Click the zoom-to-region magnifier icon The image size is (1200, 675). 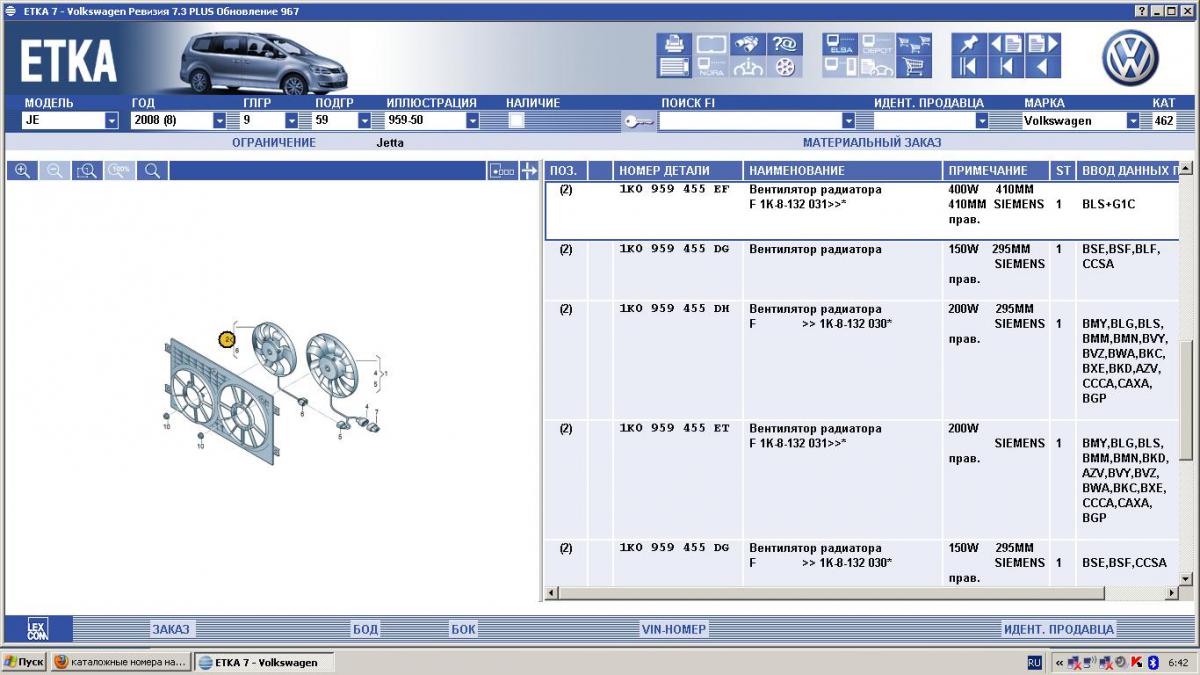pyautogui.click(x=87, y=171)
